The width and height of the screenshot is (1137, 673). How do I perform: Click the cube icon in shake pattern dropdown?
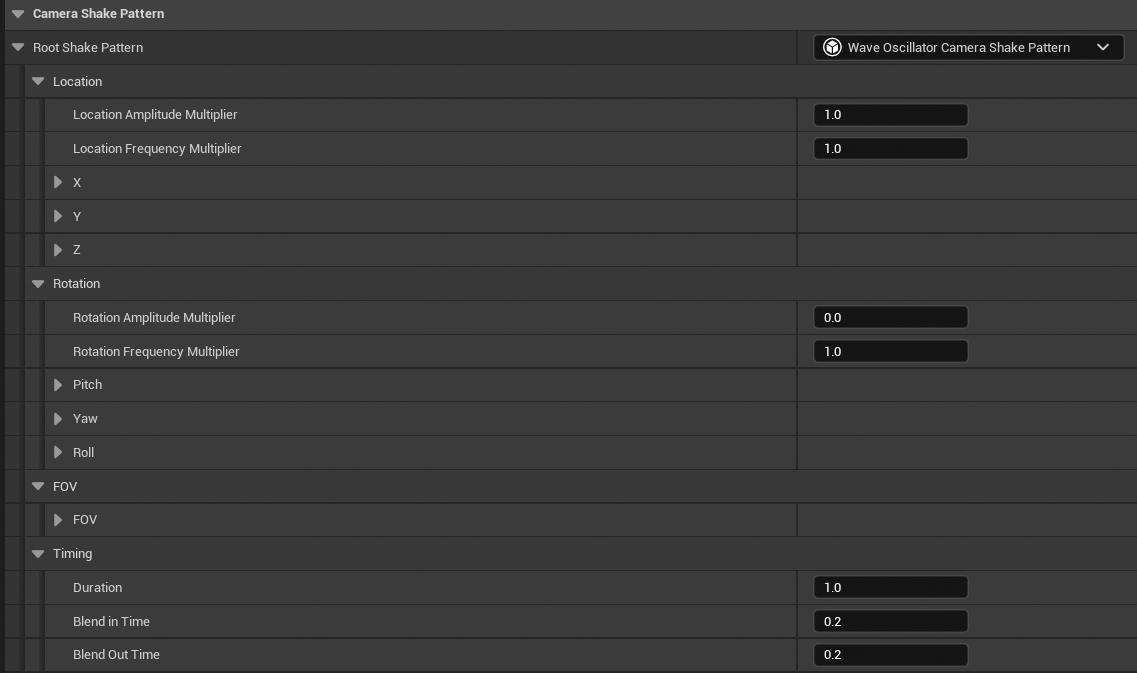[x=831, y=47]
